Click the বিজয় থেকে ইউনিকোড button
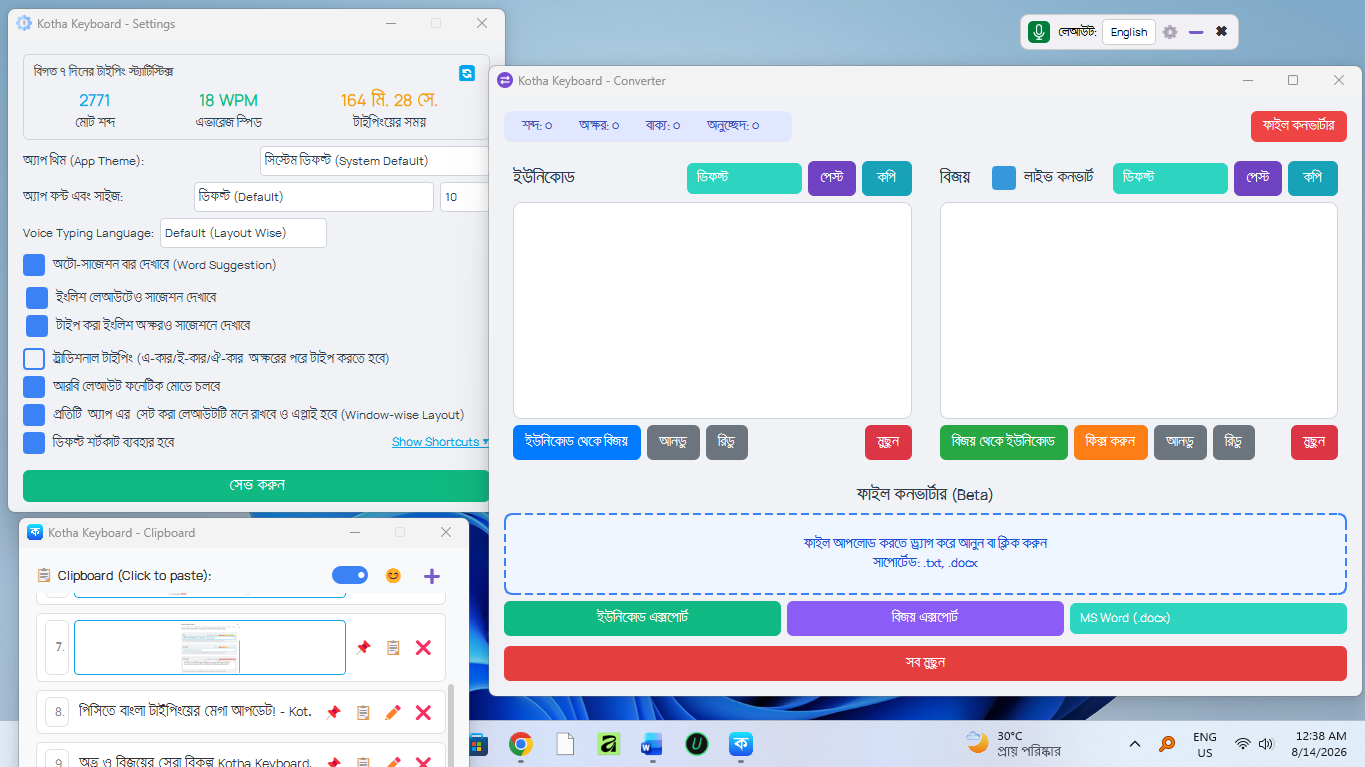The image size is (1365, 767). tap(1004, 443)
